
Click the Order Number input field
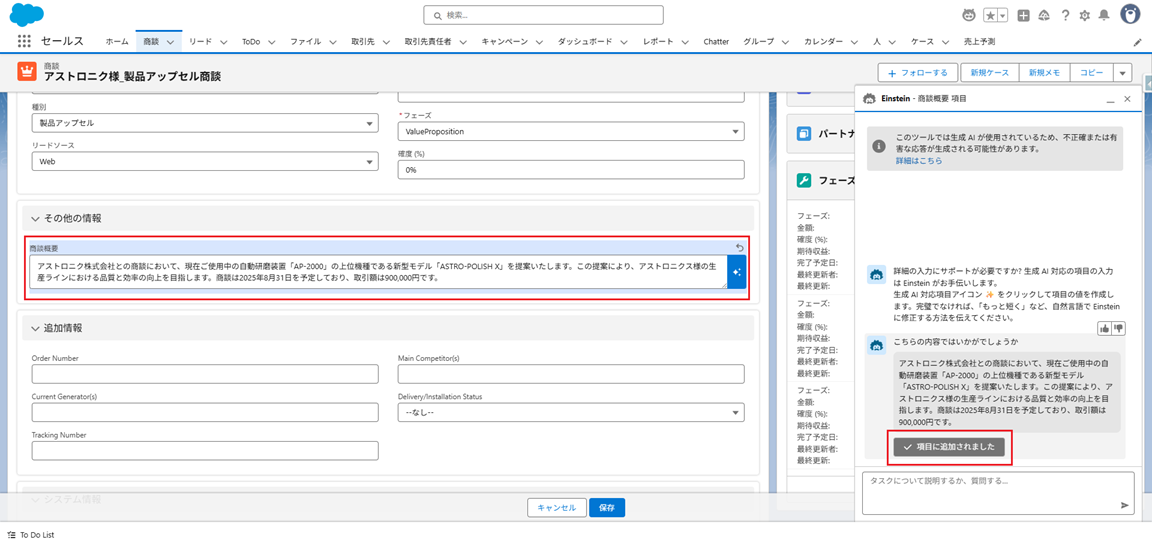pos(205,374)
